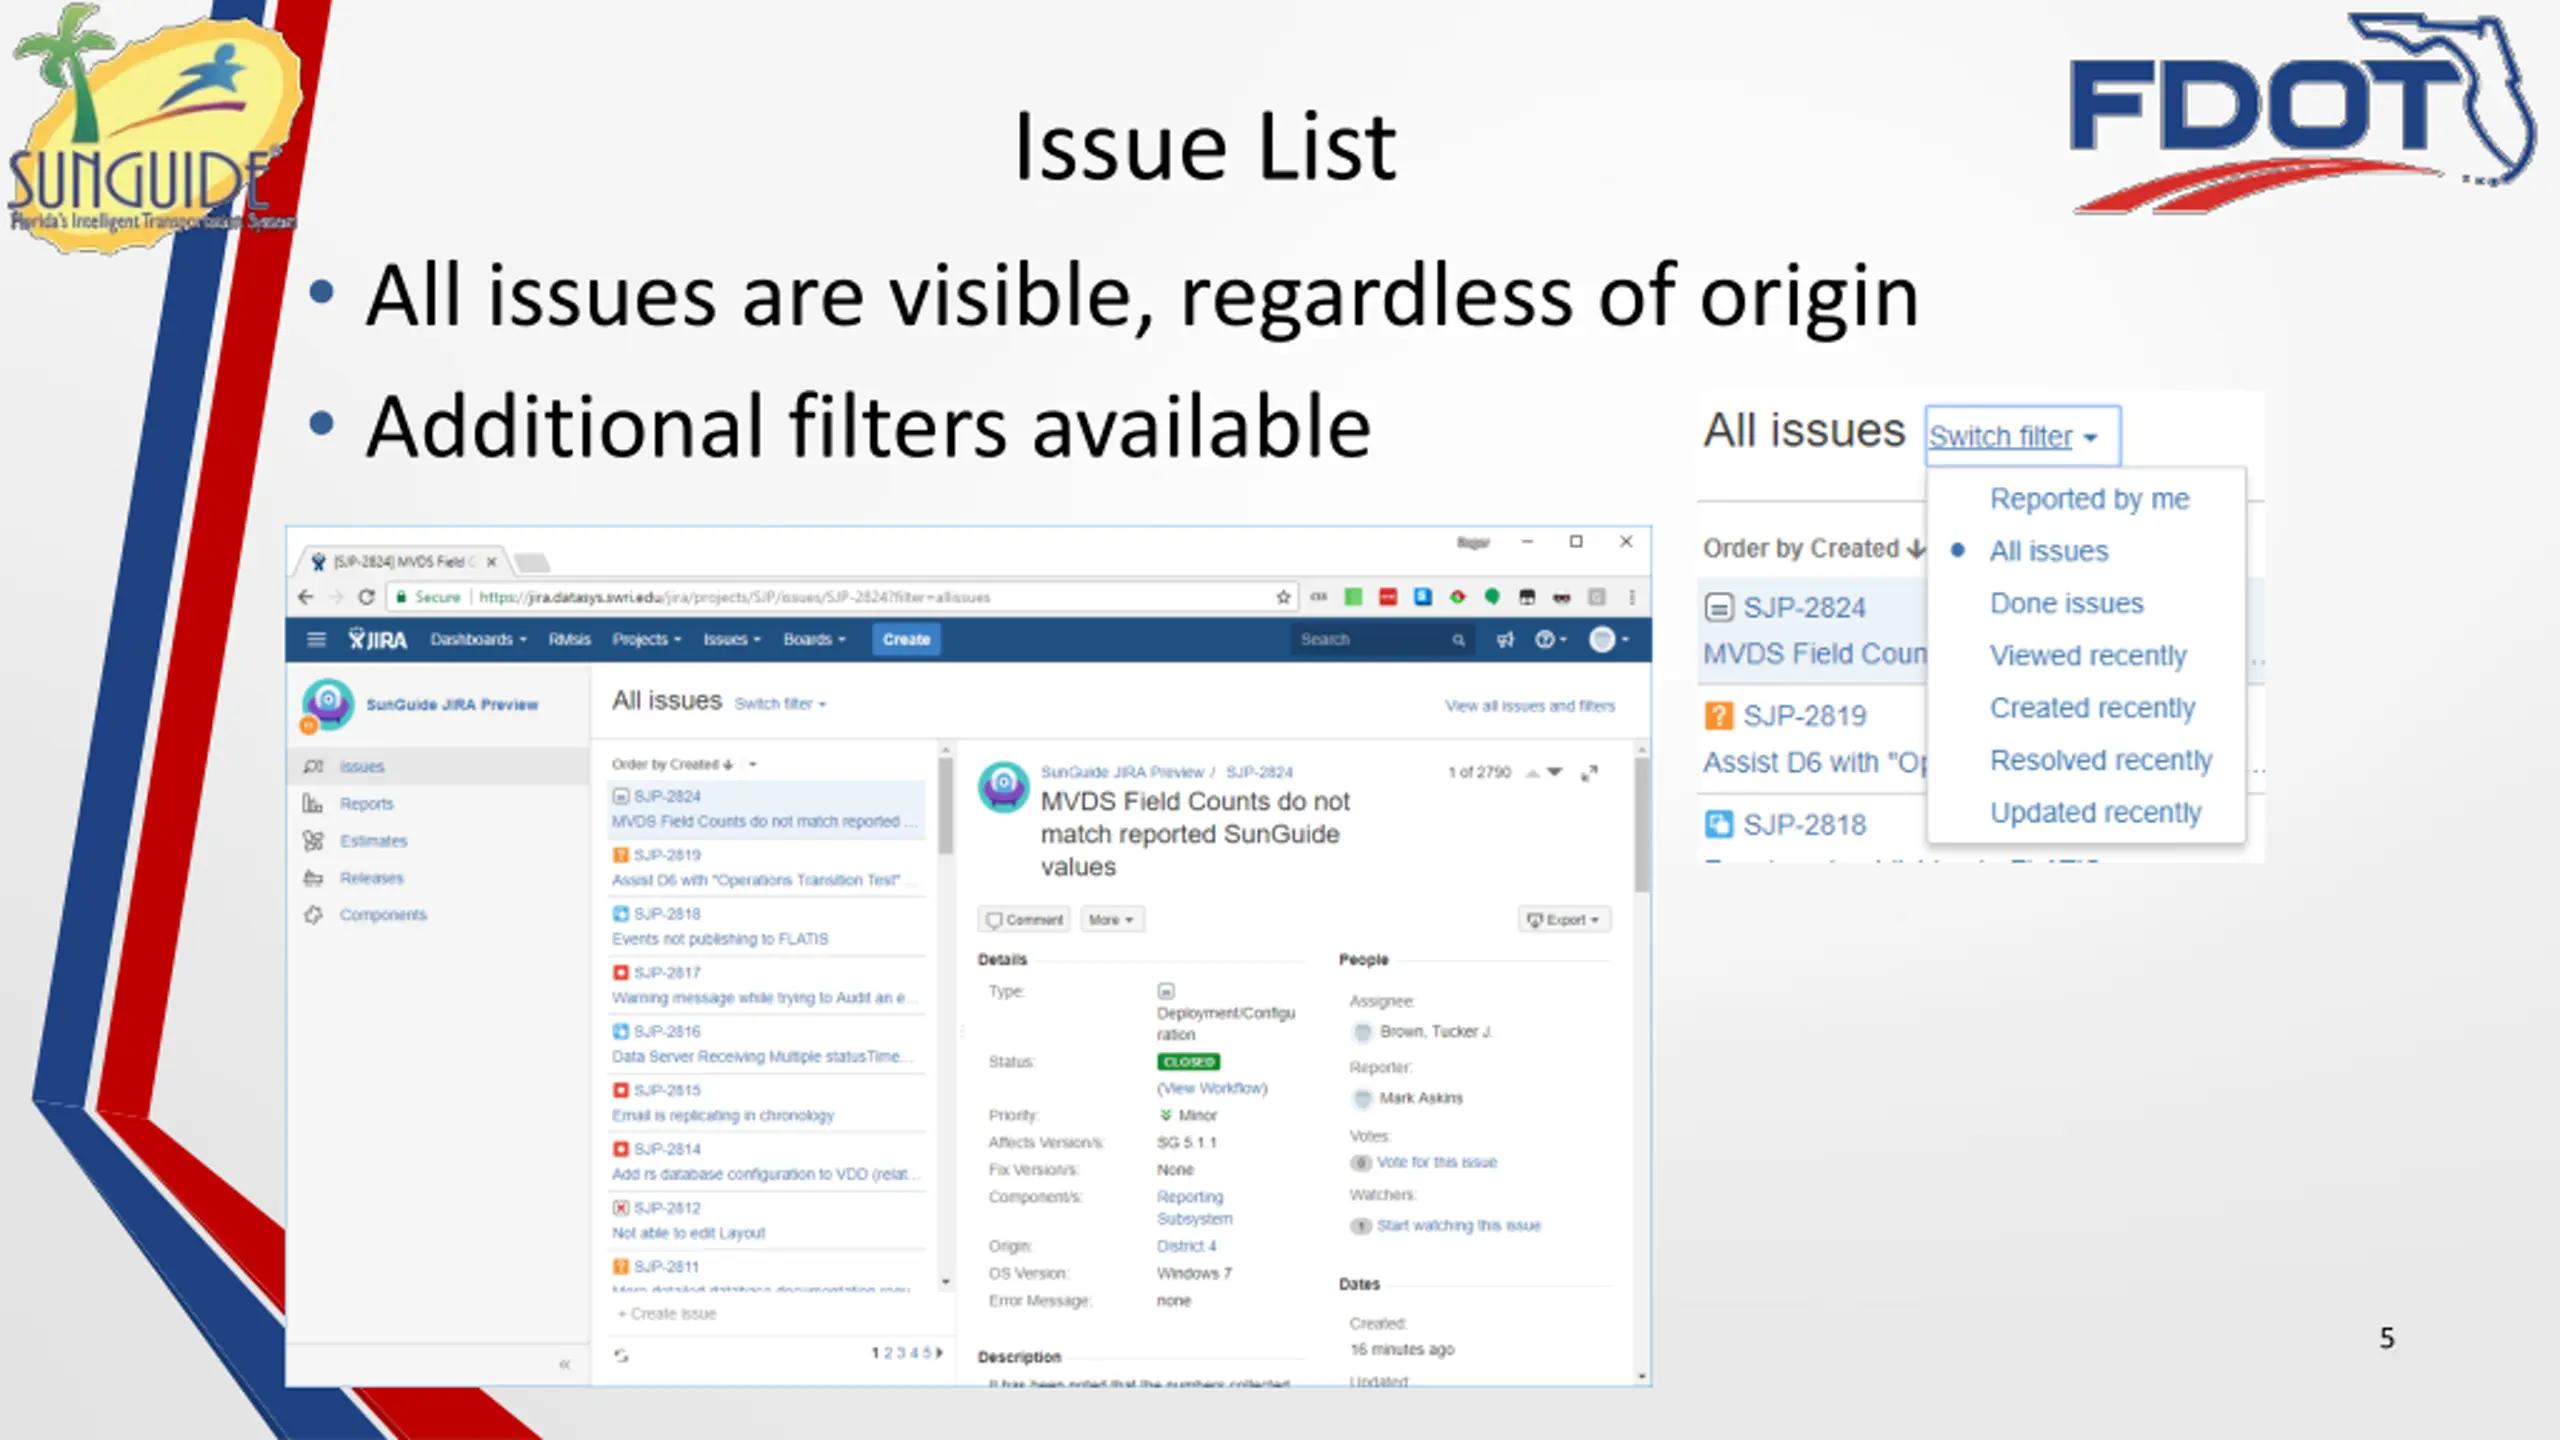Screen dimensions: 2560x1440
Task: Open the small Switch filter dropdown in browser
Action: 780,704
